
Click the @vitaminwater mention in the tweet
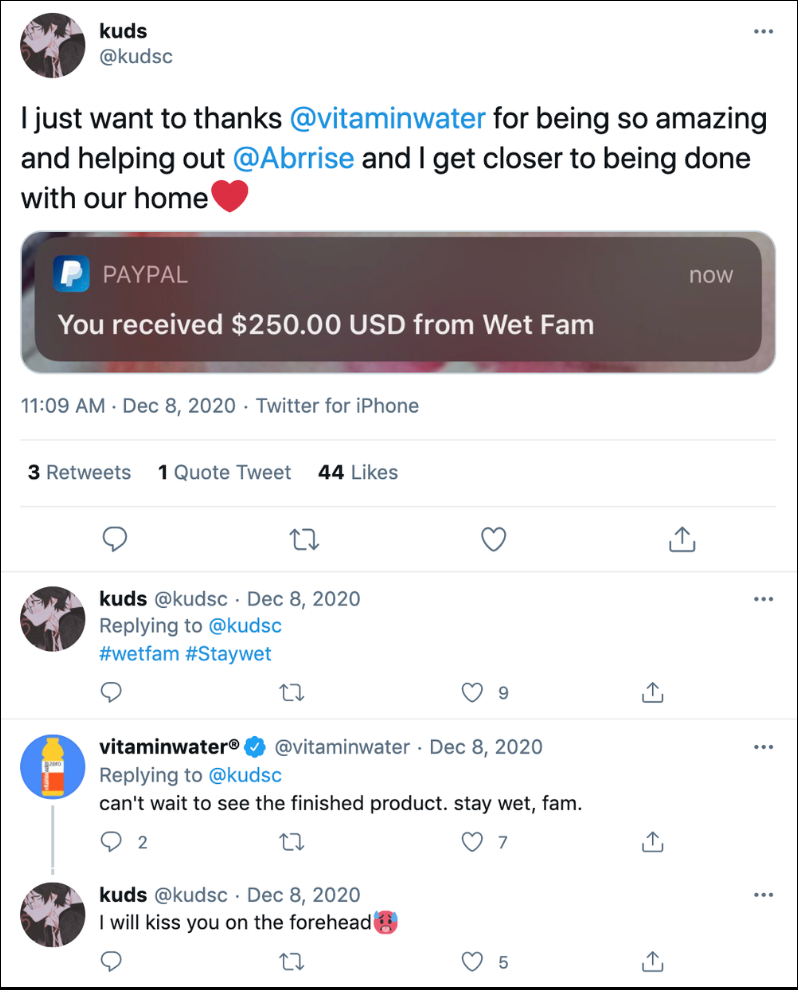(x=387, y=119)
